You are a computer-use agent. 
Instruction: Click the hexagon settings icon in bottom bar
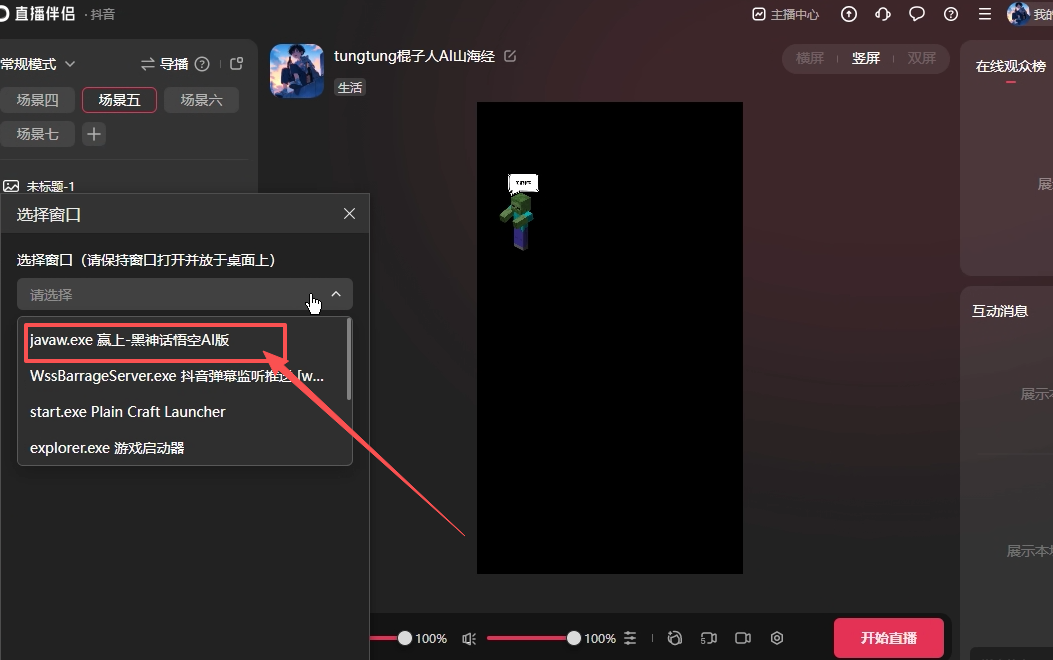point(777,638)
